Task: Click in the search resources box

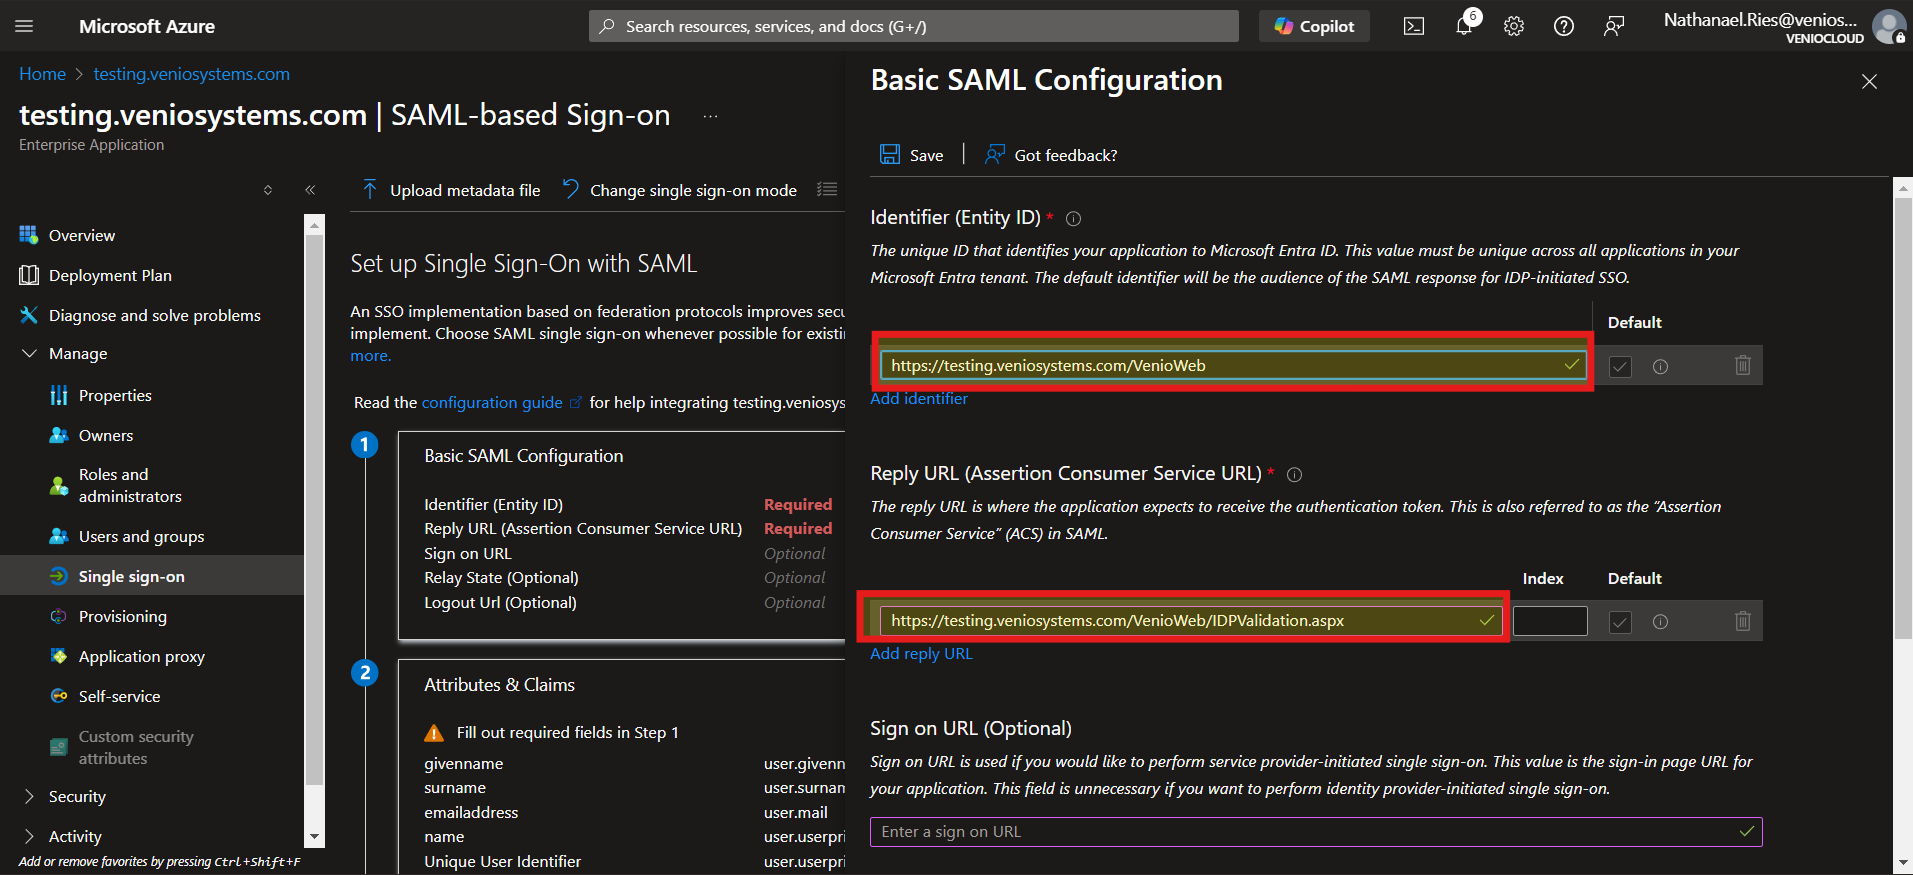Action: tap(914, 26)
